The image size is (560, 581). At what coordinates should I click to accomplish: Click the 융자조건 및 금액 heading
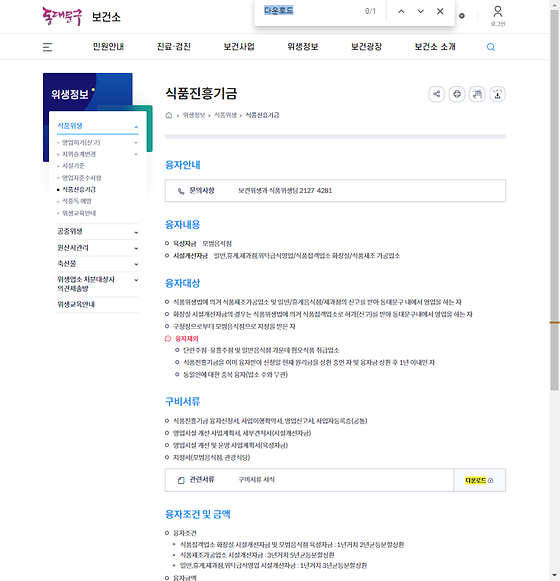click(198, 514)
